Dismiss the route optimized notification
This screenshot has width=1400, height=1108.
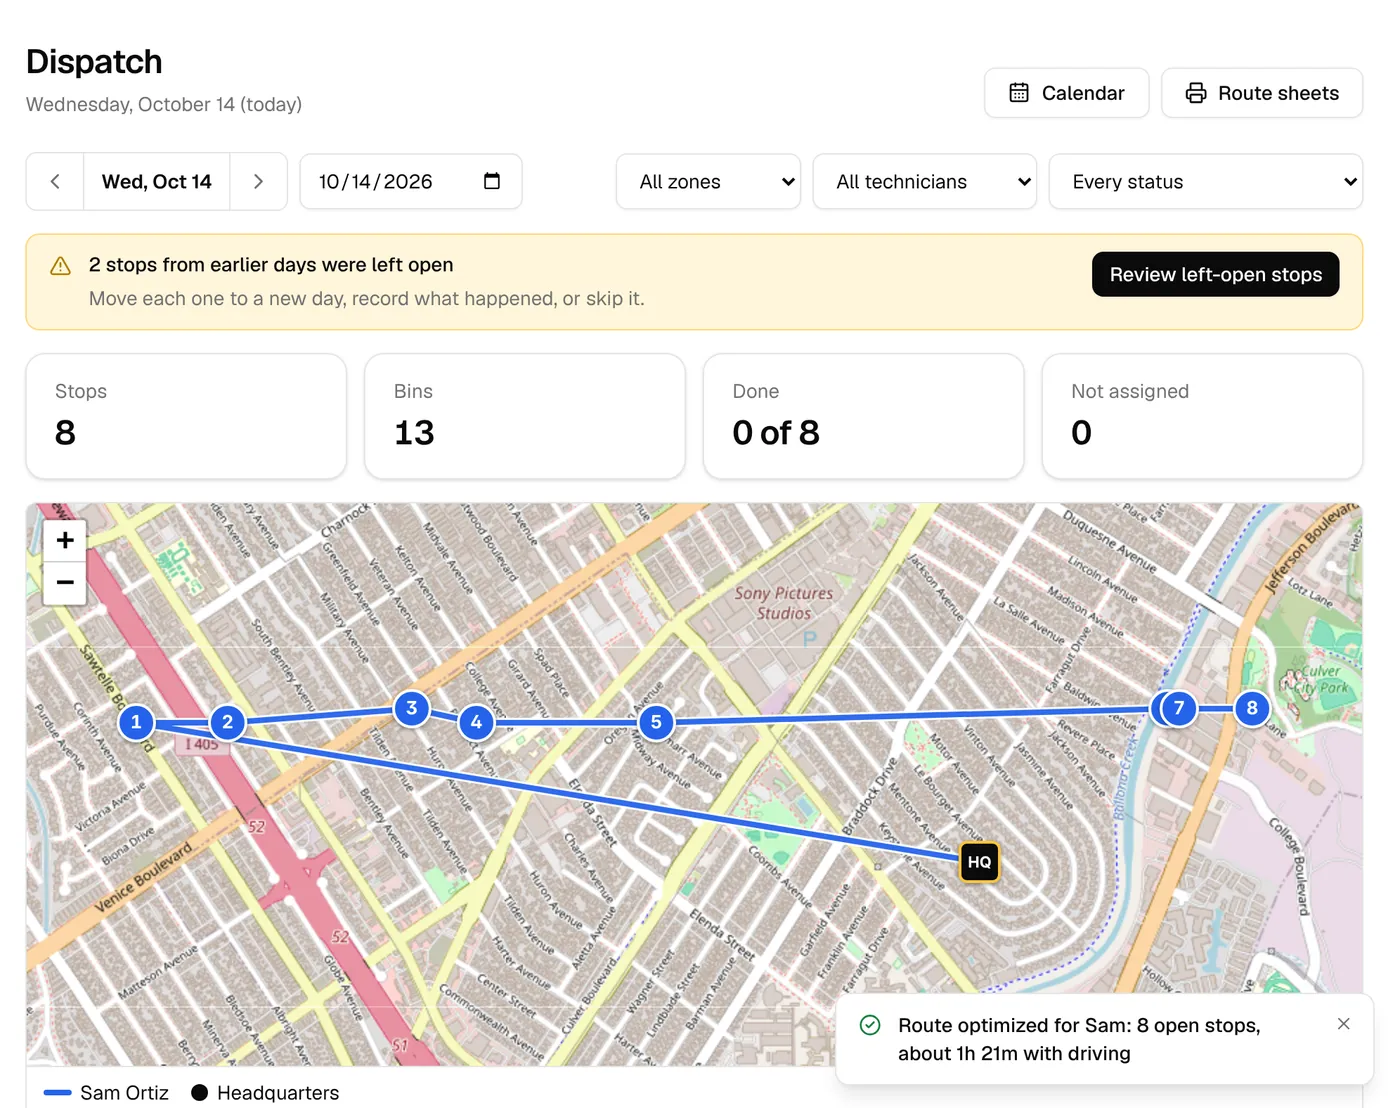pyautogui.click(x=1343, y=1024)
